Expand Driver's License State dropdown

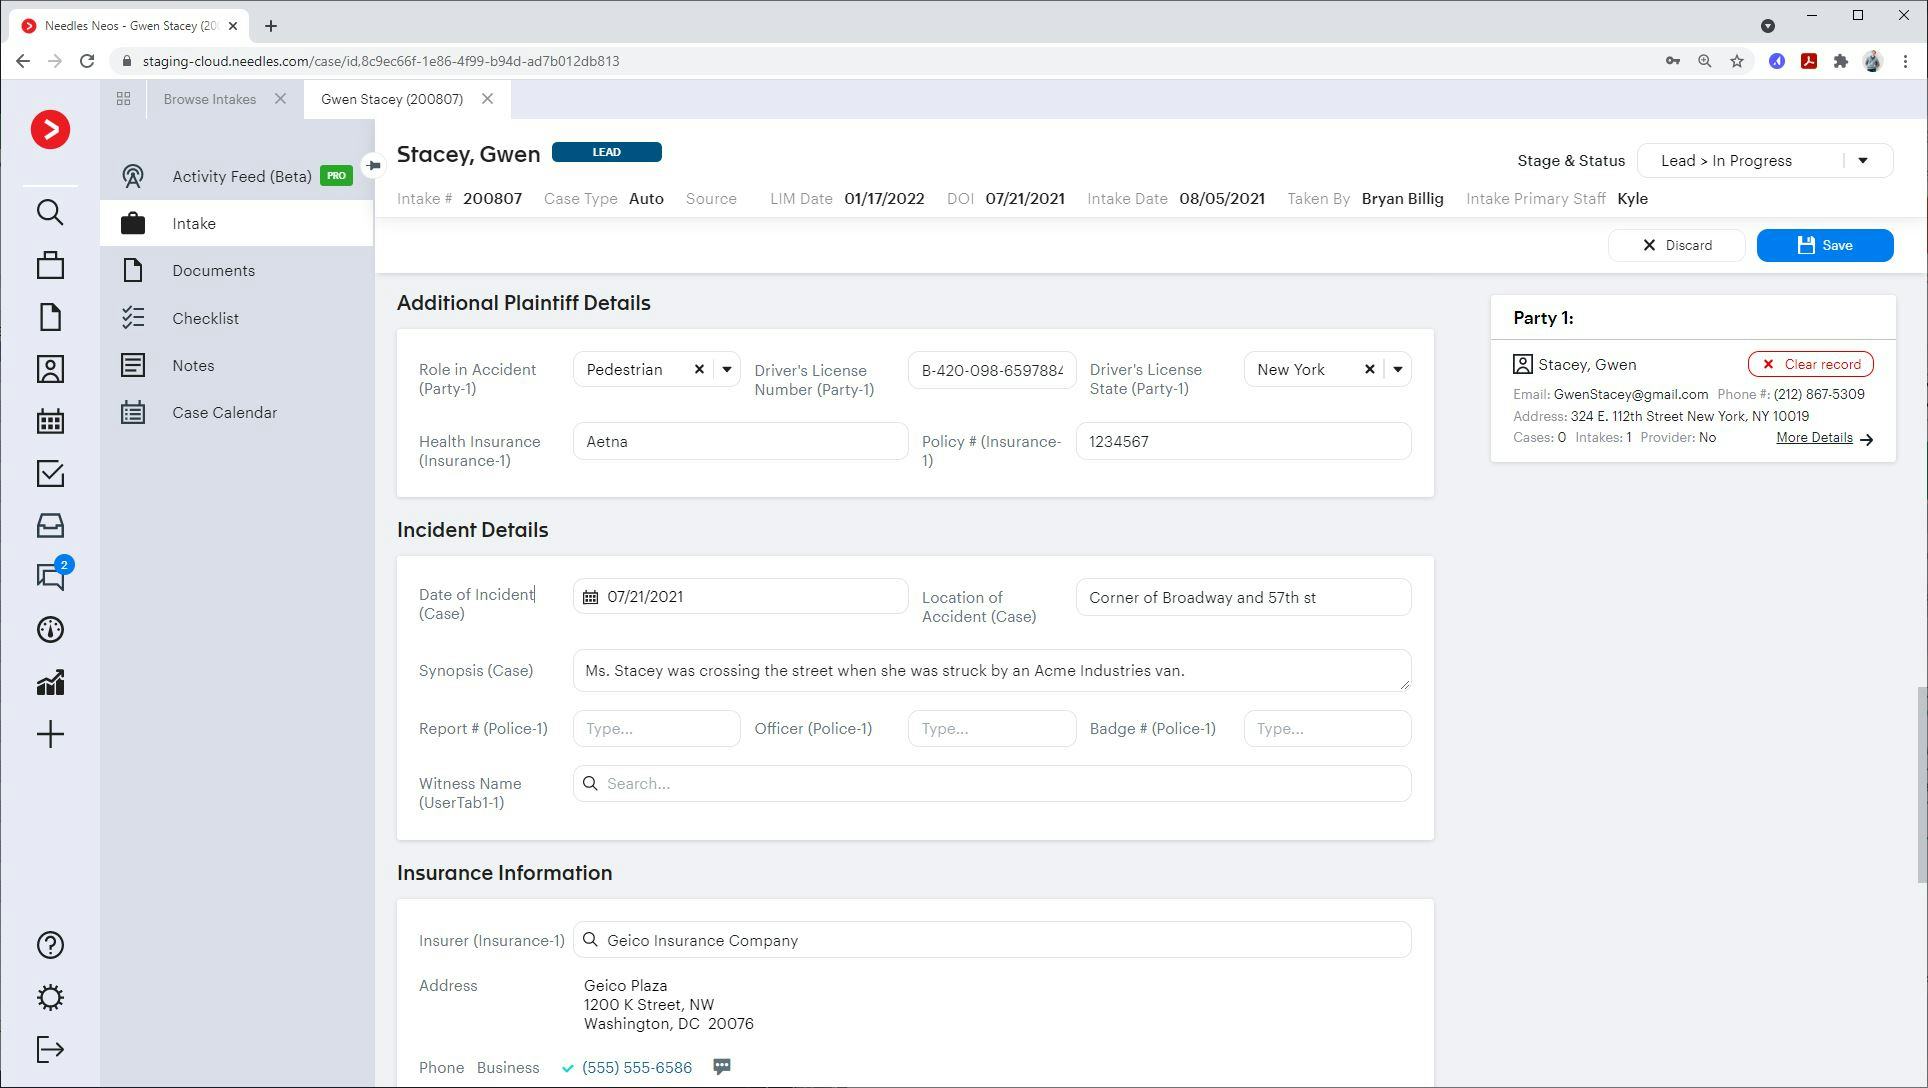pyautogui.click(x=1398, y=369)
